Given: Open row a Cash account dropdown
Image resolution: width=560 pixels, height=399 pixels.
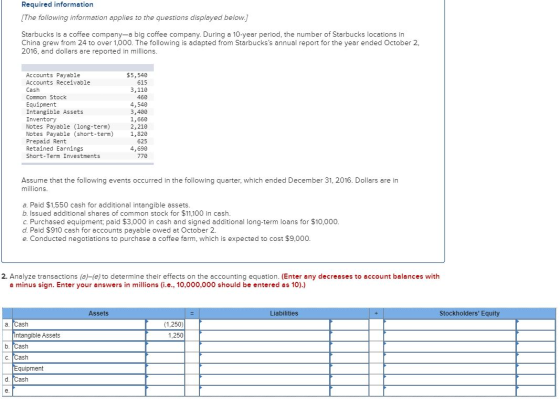Looking at the screenshot, I should (79, 325).
